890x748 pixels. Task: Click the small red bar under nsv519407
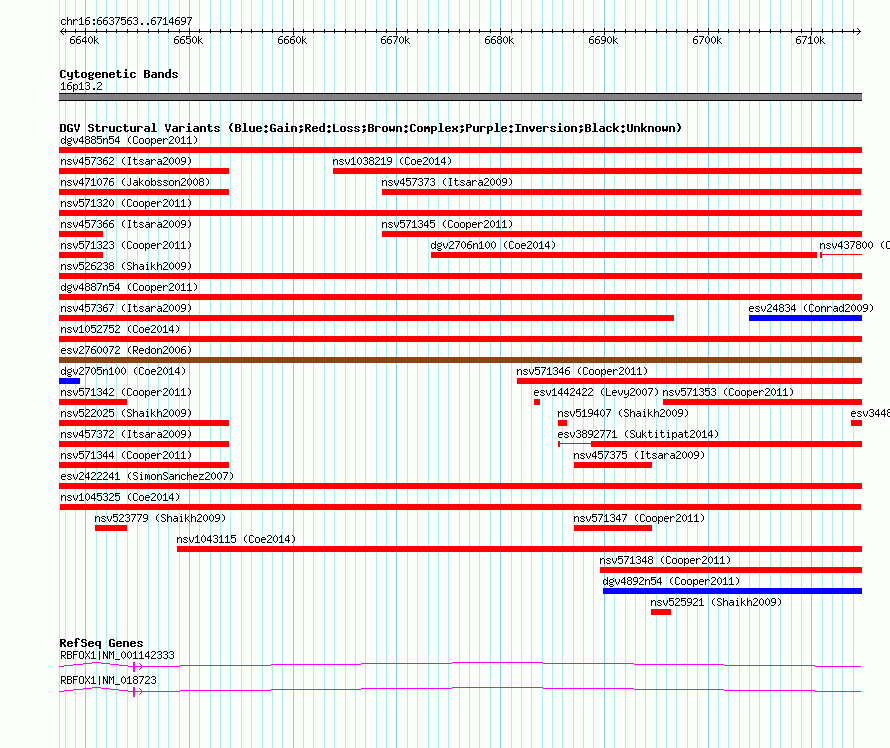tap(562, 423)
